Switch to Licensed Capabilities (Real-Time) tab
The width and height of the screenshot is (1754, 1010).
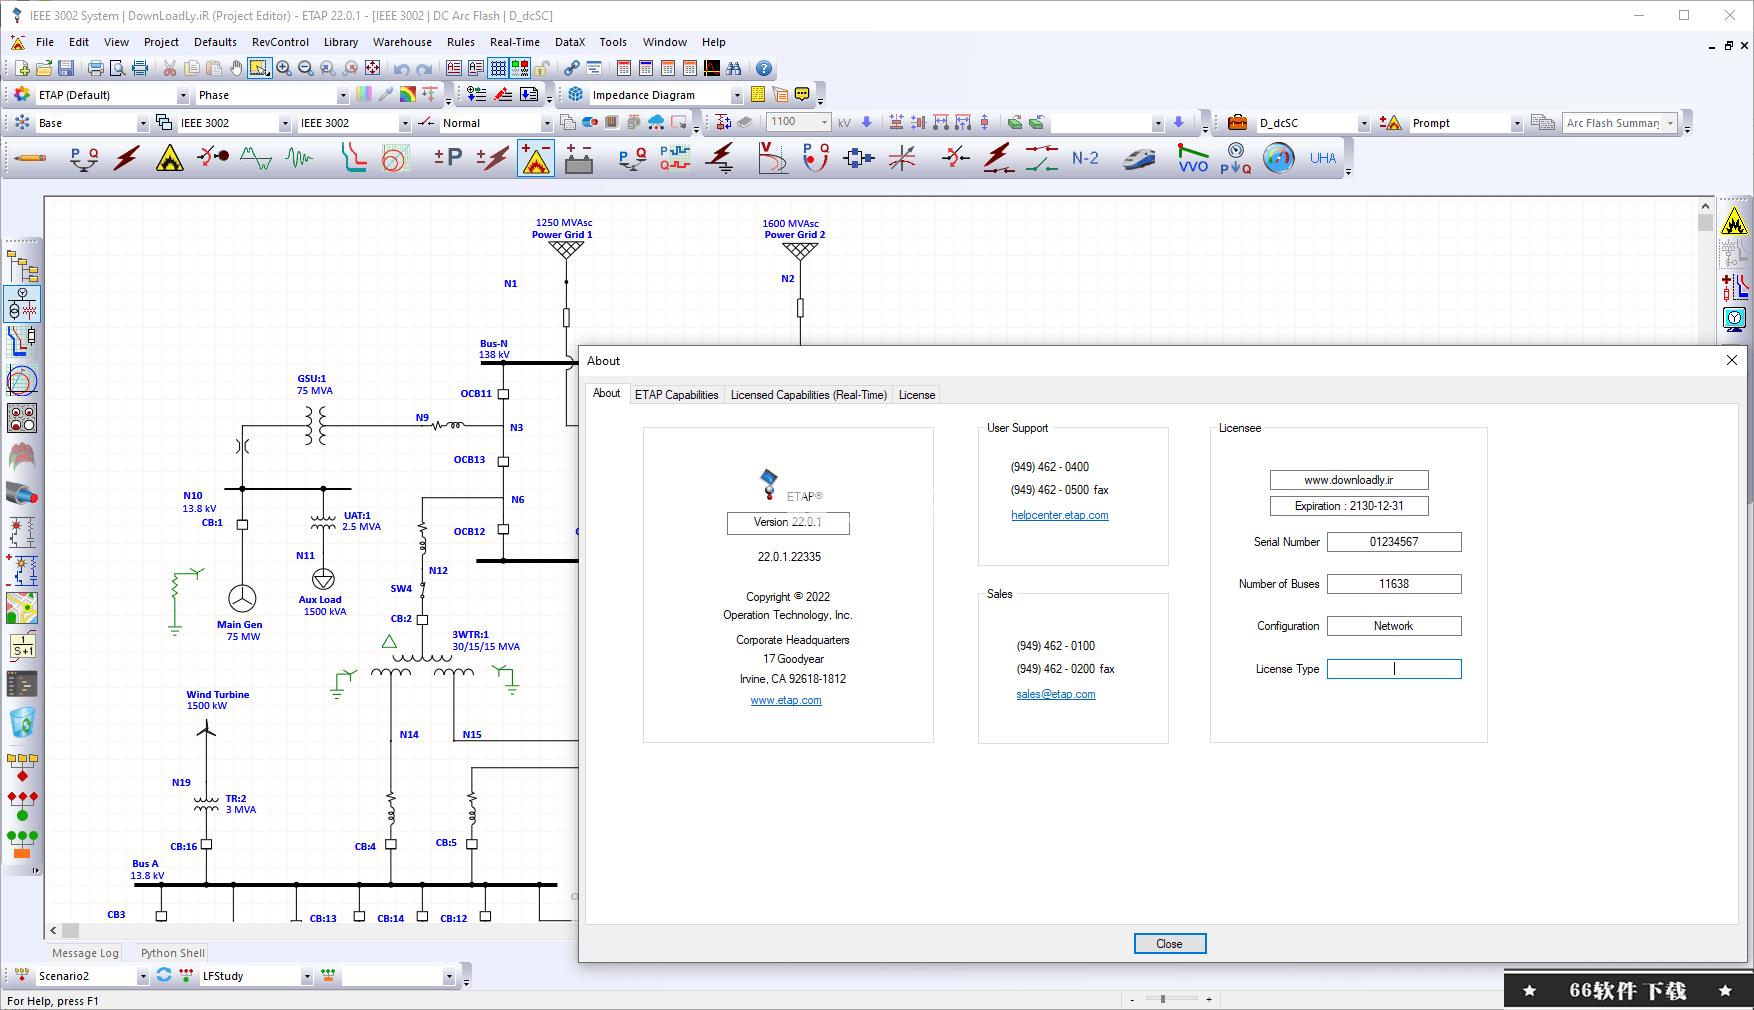tap(808, 395)
